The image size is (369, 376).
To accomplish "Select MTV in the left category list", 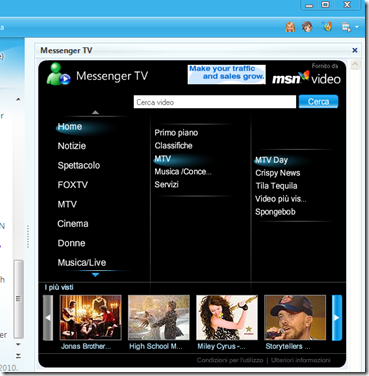I will click(67, 204).
